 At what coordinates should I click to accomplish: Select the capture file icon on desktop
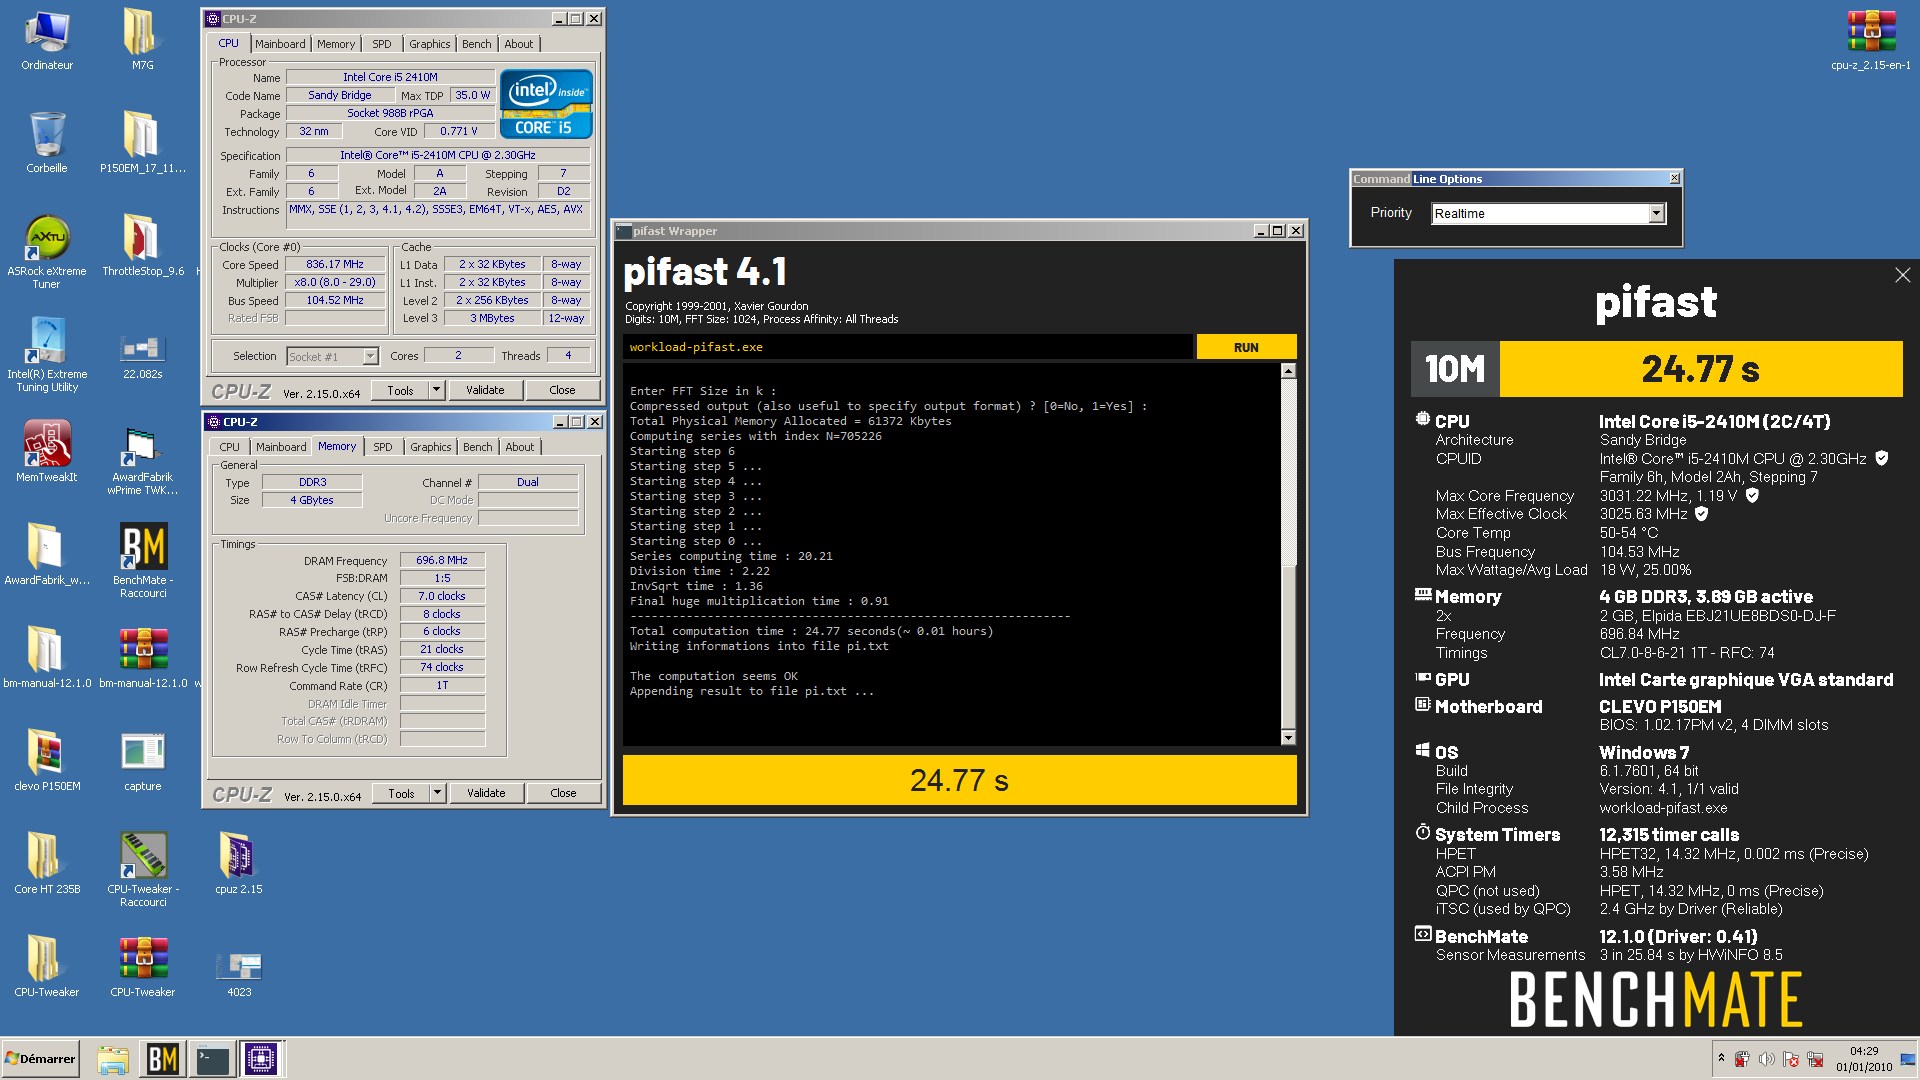click(142, 761)
